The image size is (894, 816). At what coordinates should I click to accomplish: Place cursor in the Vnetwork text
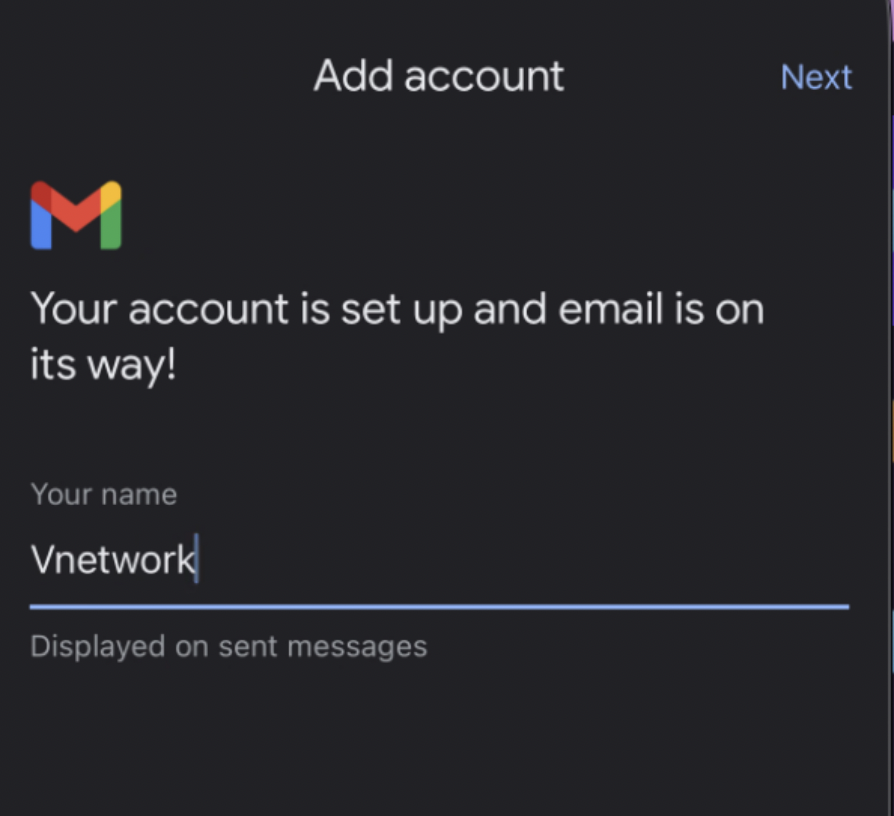(113, 559)
